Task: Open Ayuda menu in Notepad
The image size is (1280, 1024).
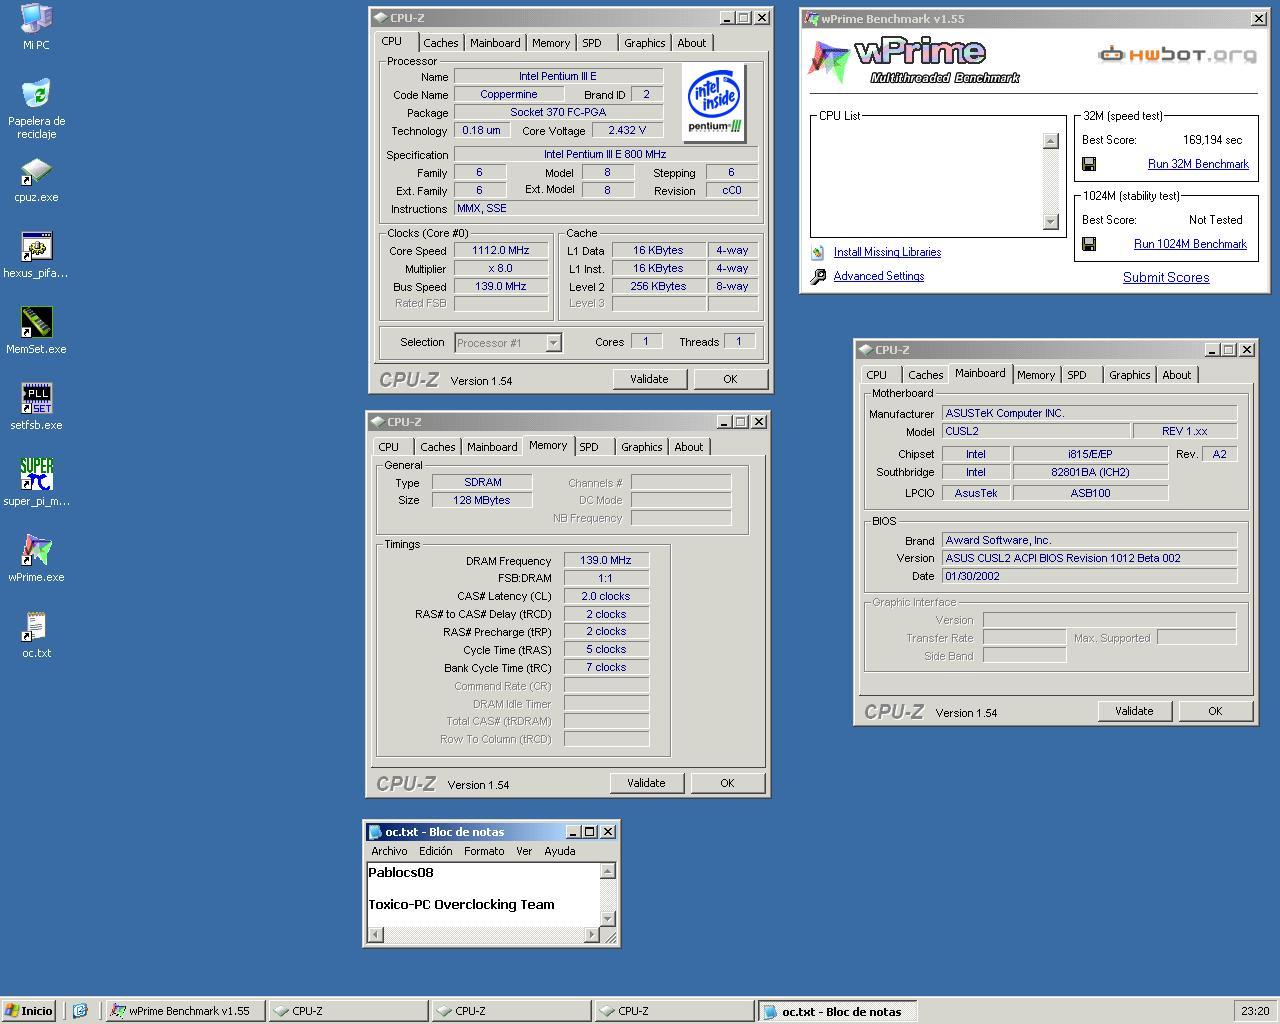Action: [x=559, y=851]
